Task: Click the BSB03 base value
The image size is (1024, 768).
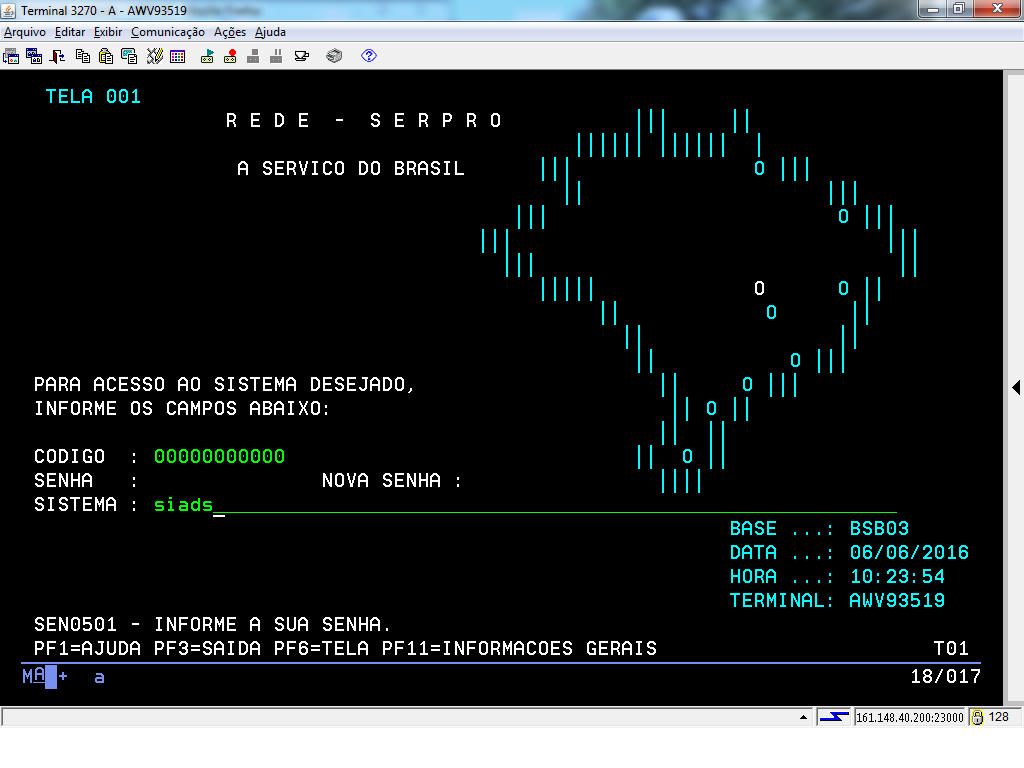Action: (879, 528)
